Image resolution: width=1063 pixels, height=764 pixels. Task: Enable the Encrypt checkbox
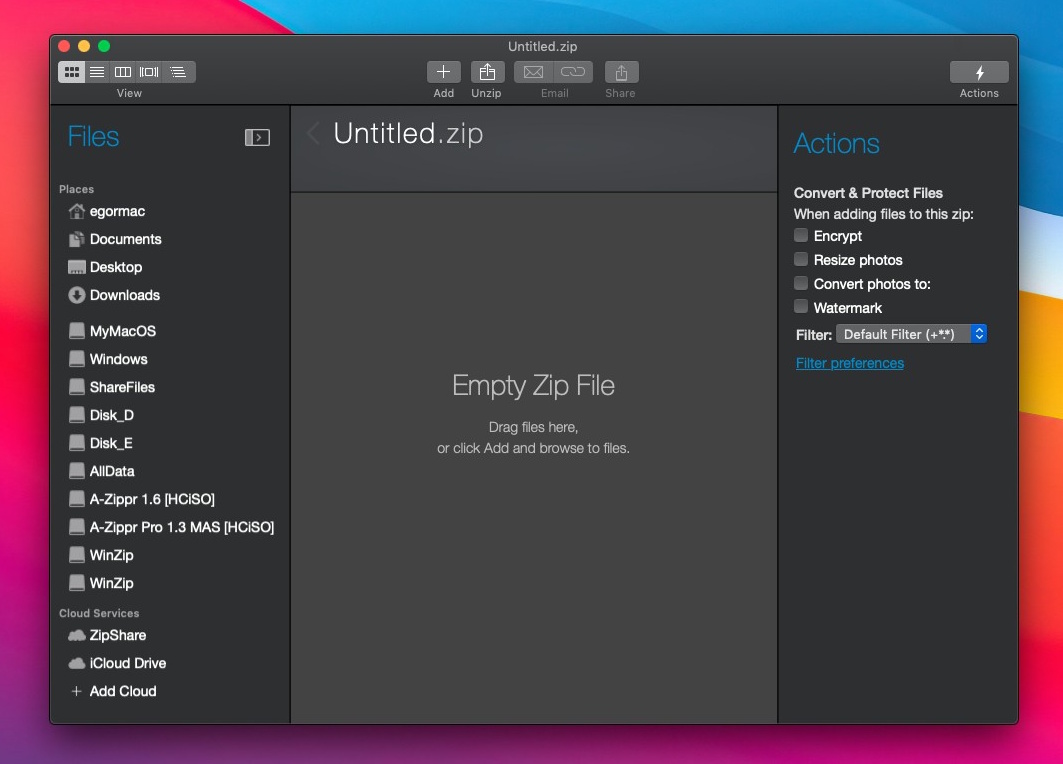click(x=801, y=235)
